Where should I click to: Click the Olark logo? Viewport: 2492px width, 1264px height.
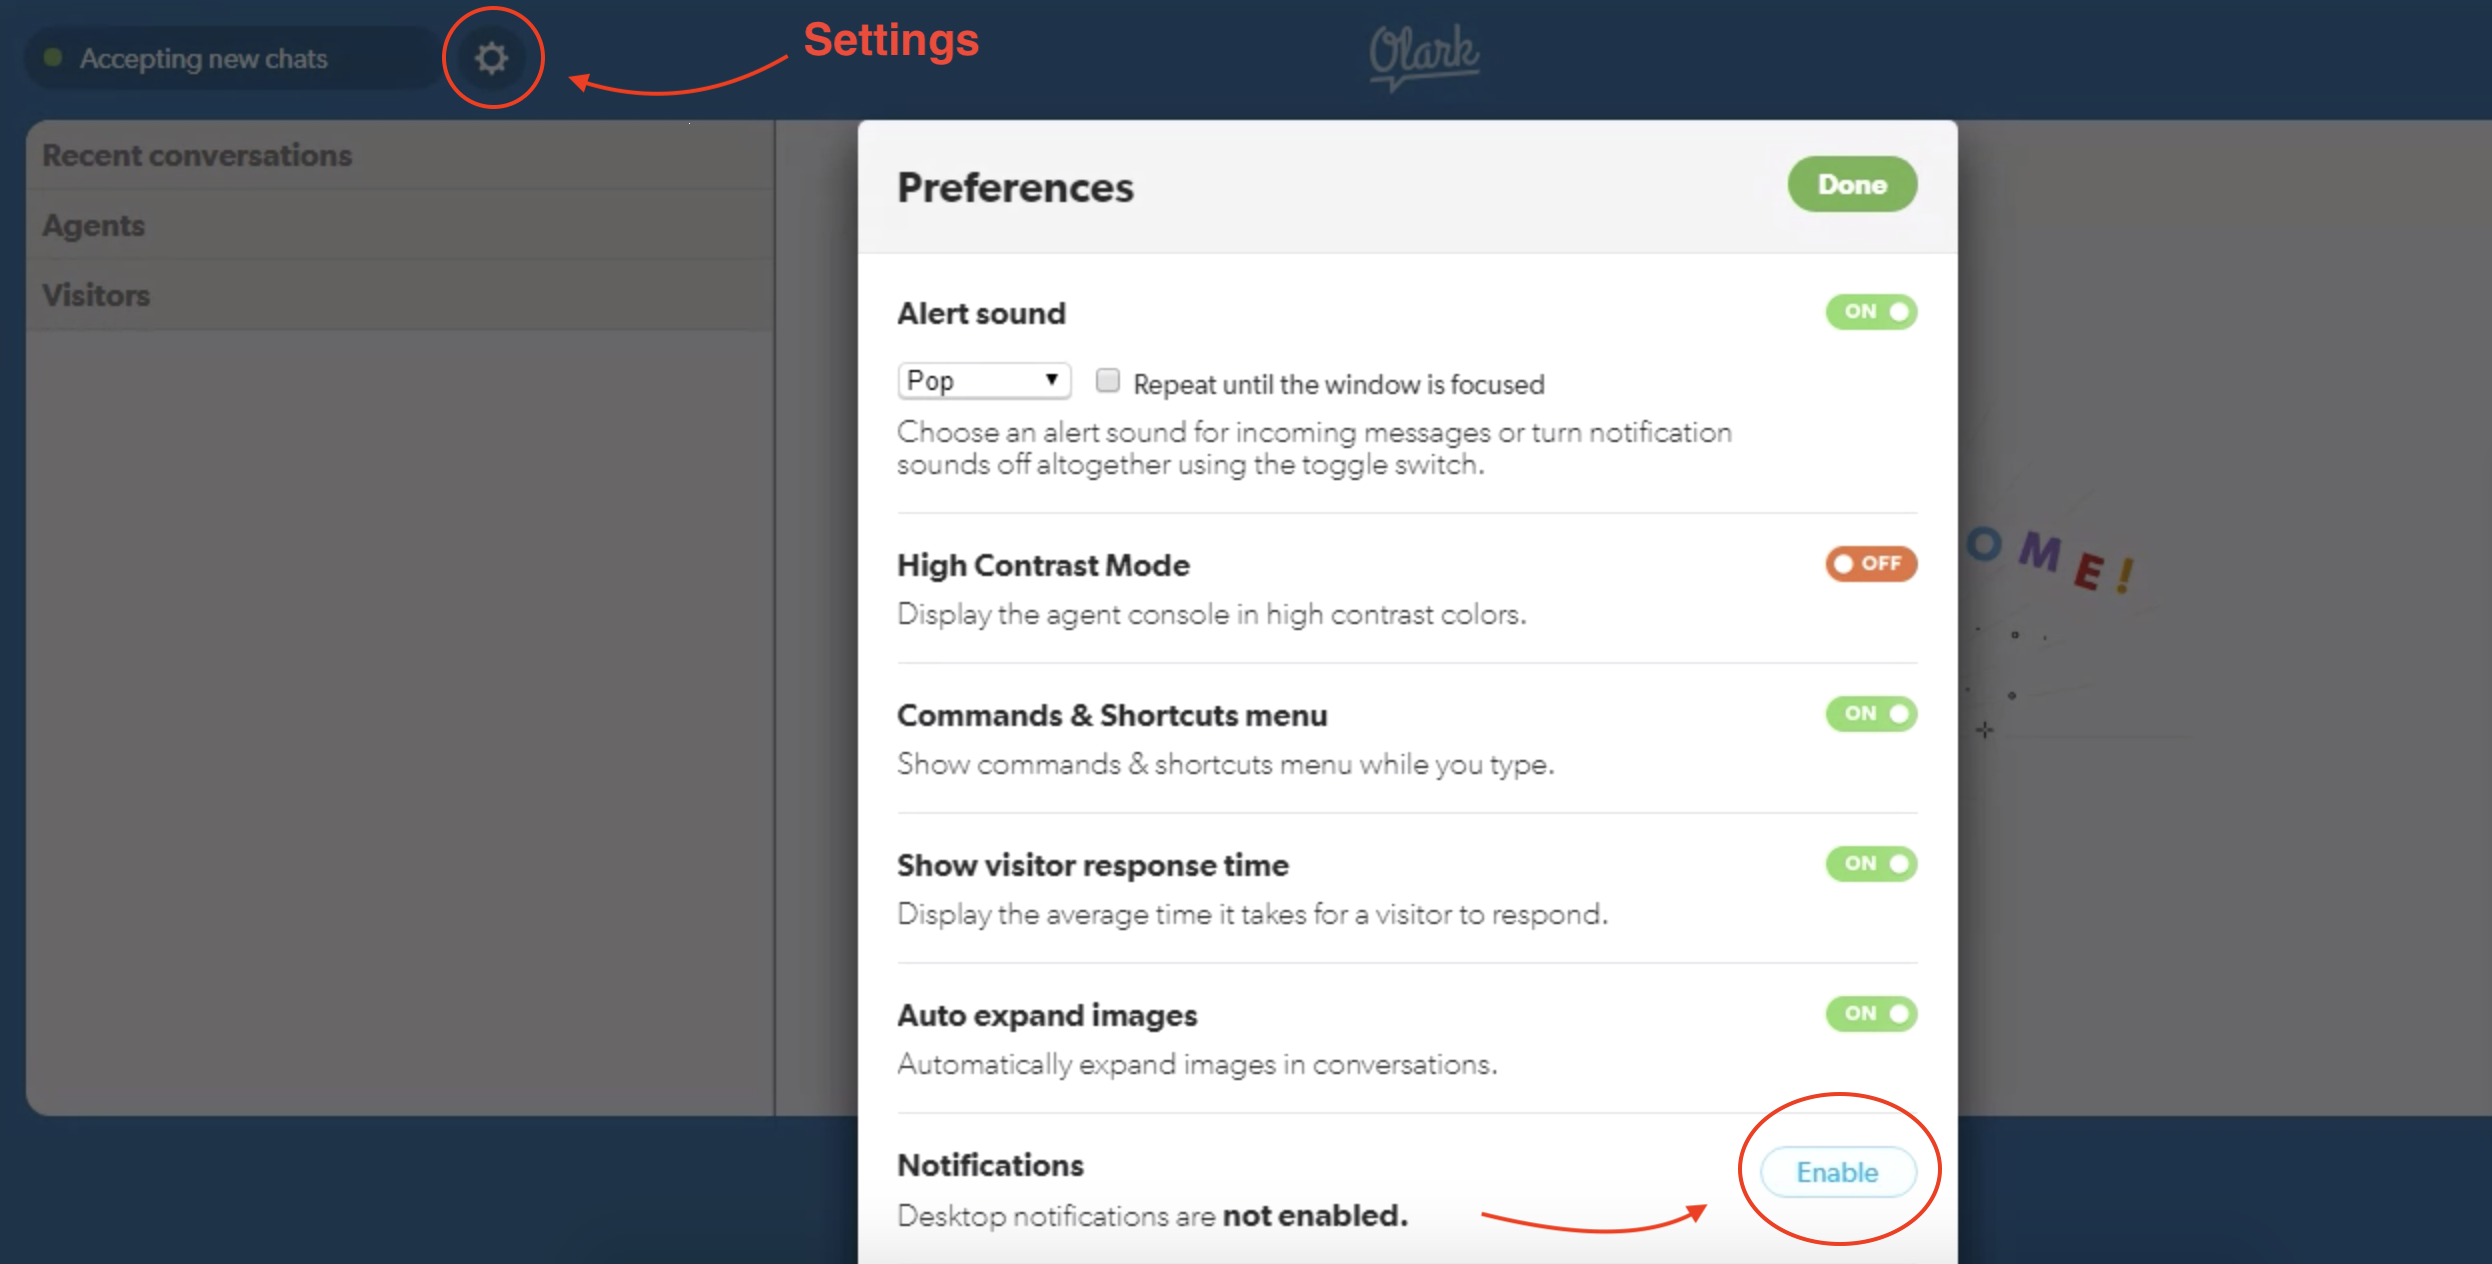point(1424,54)
